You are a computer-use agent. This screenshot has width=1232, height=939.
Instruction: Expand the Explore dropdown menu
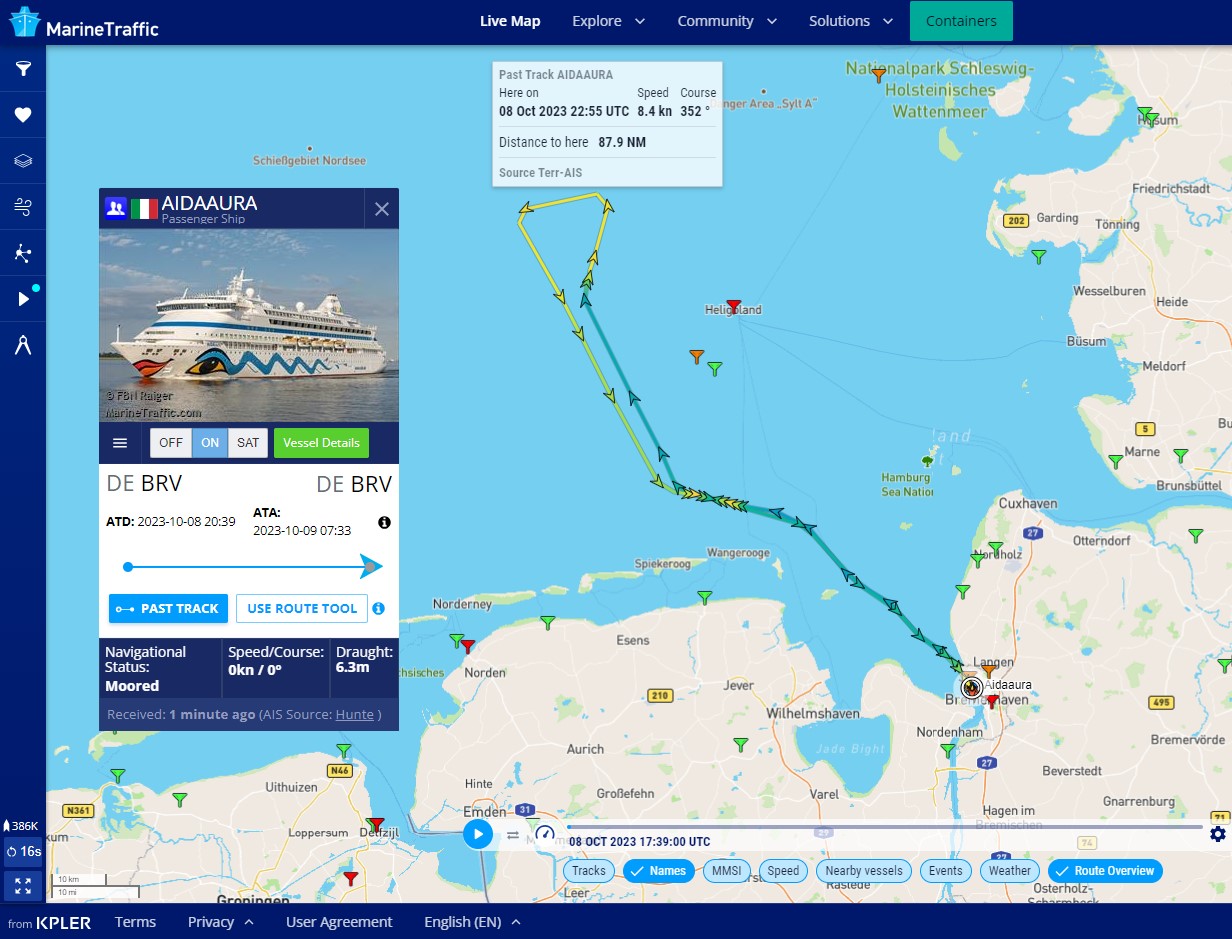(x=608, y=21)
